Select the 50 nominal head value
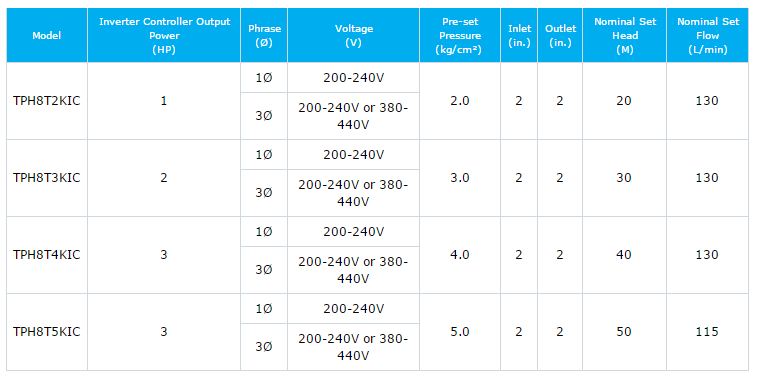The width and height of the screenshot is (757, 376). (x=624, y=332)
